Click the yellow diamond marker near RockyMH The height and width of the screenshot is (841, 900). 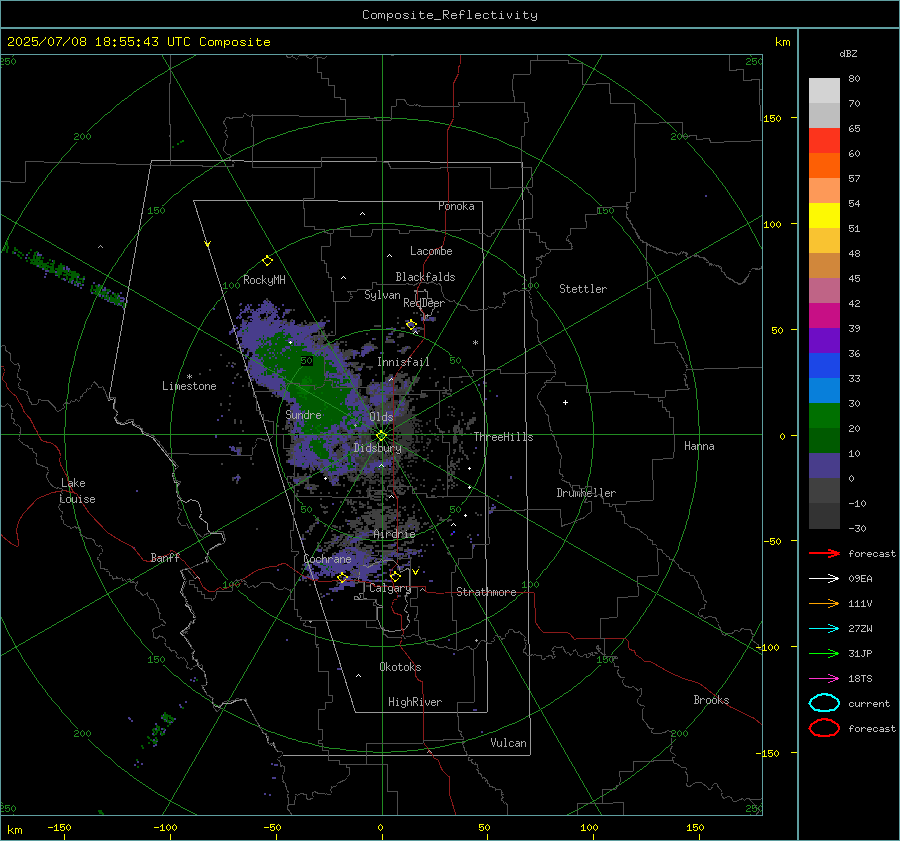click(x=267, y=261)
